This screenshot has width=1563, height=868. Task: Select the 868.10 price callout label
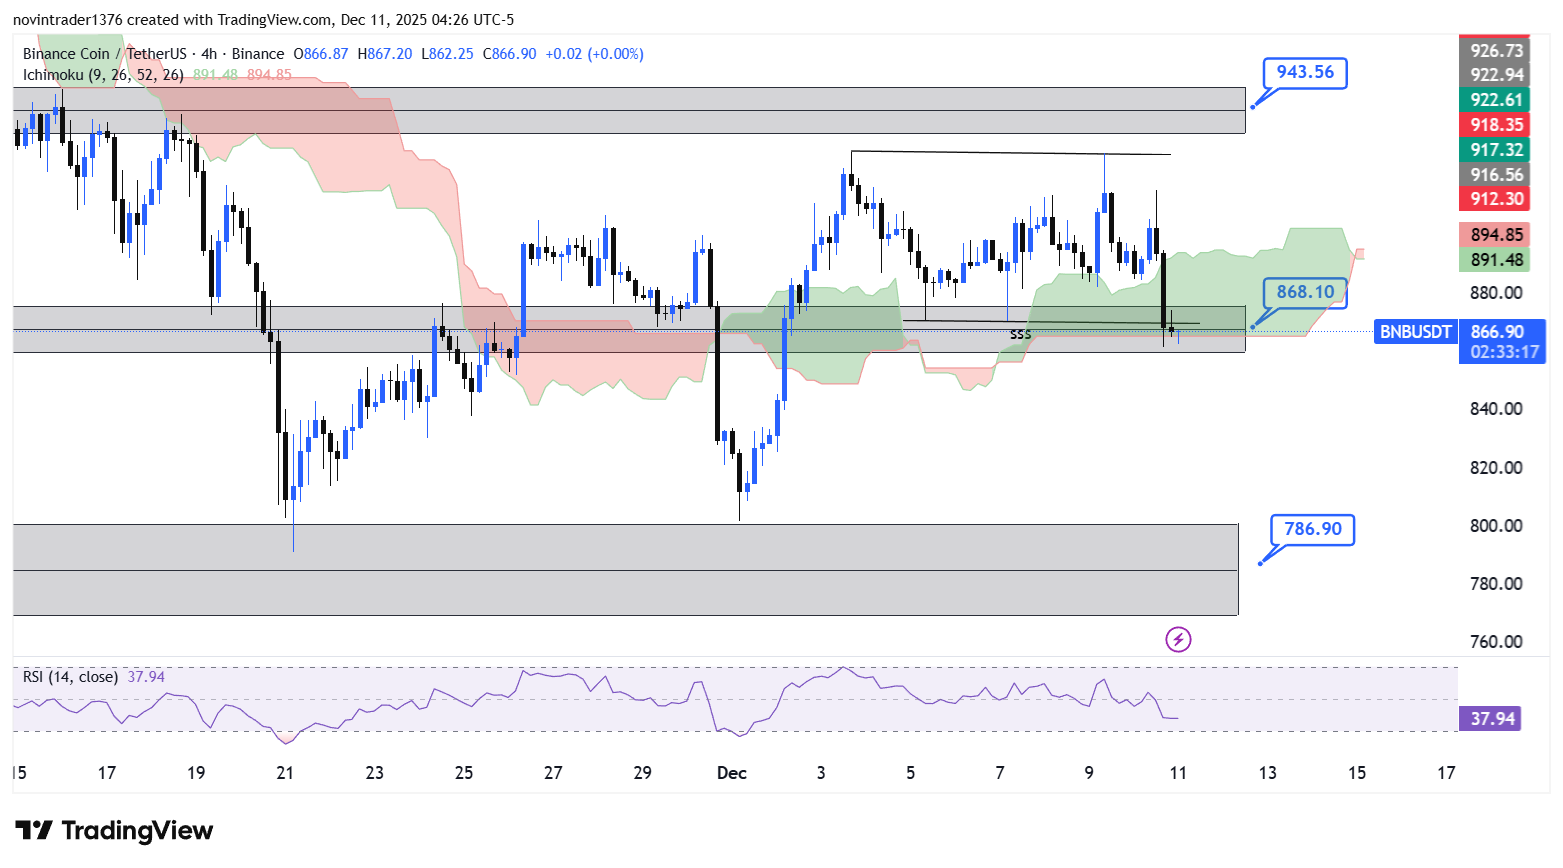[x=1304, y=292]
